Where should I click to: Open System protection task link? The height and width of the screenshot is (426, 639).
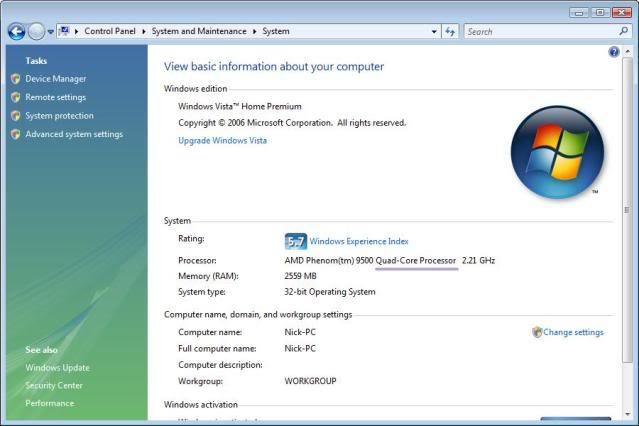click(x=59, y=116)
